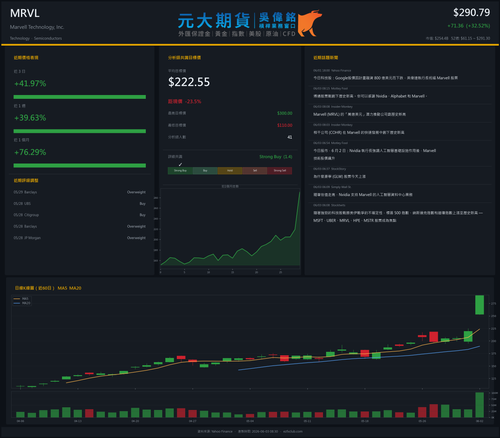This screenshot has height=438, width=500.
Task: Click the tallest green volume bar
Action: pyautogui.click(x=479, y=405)
